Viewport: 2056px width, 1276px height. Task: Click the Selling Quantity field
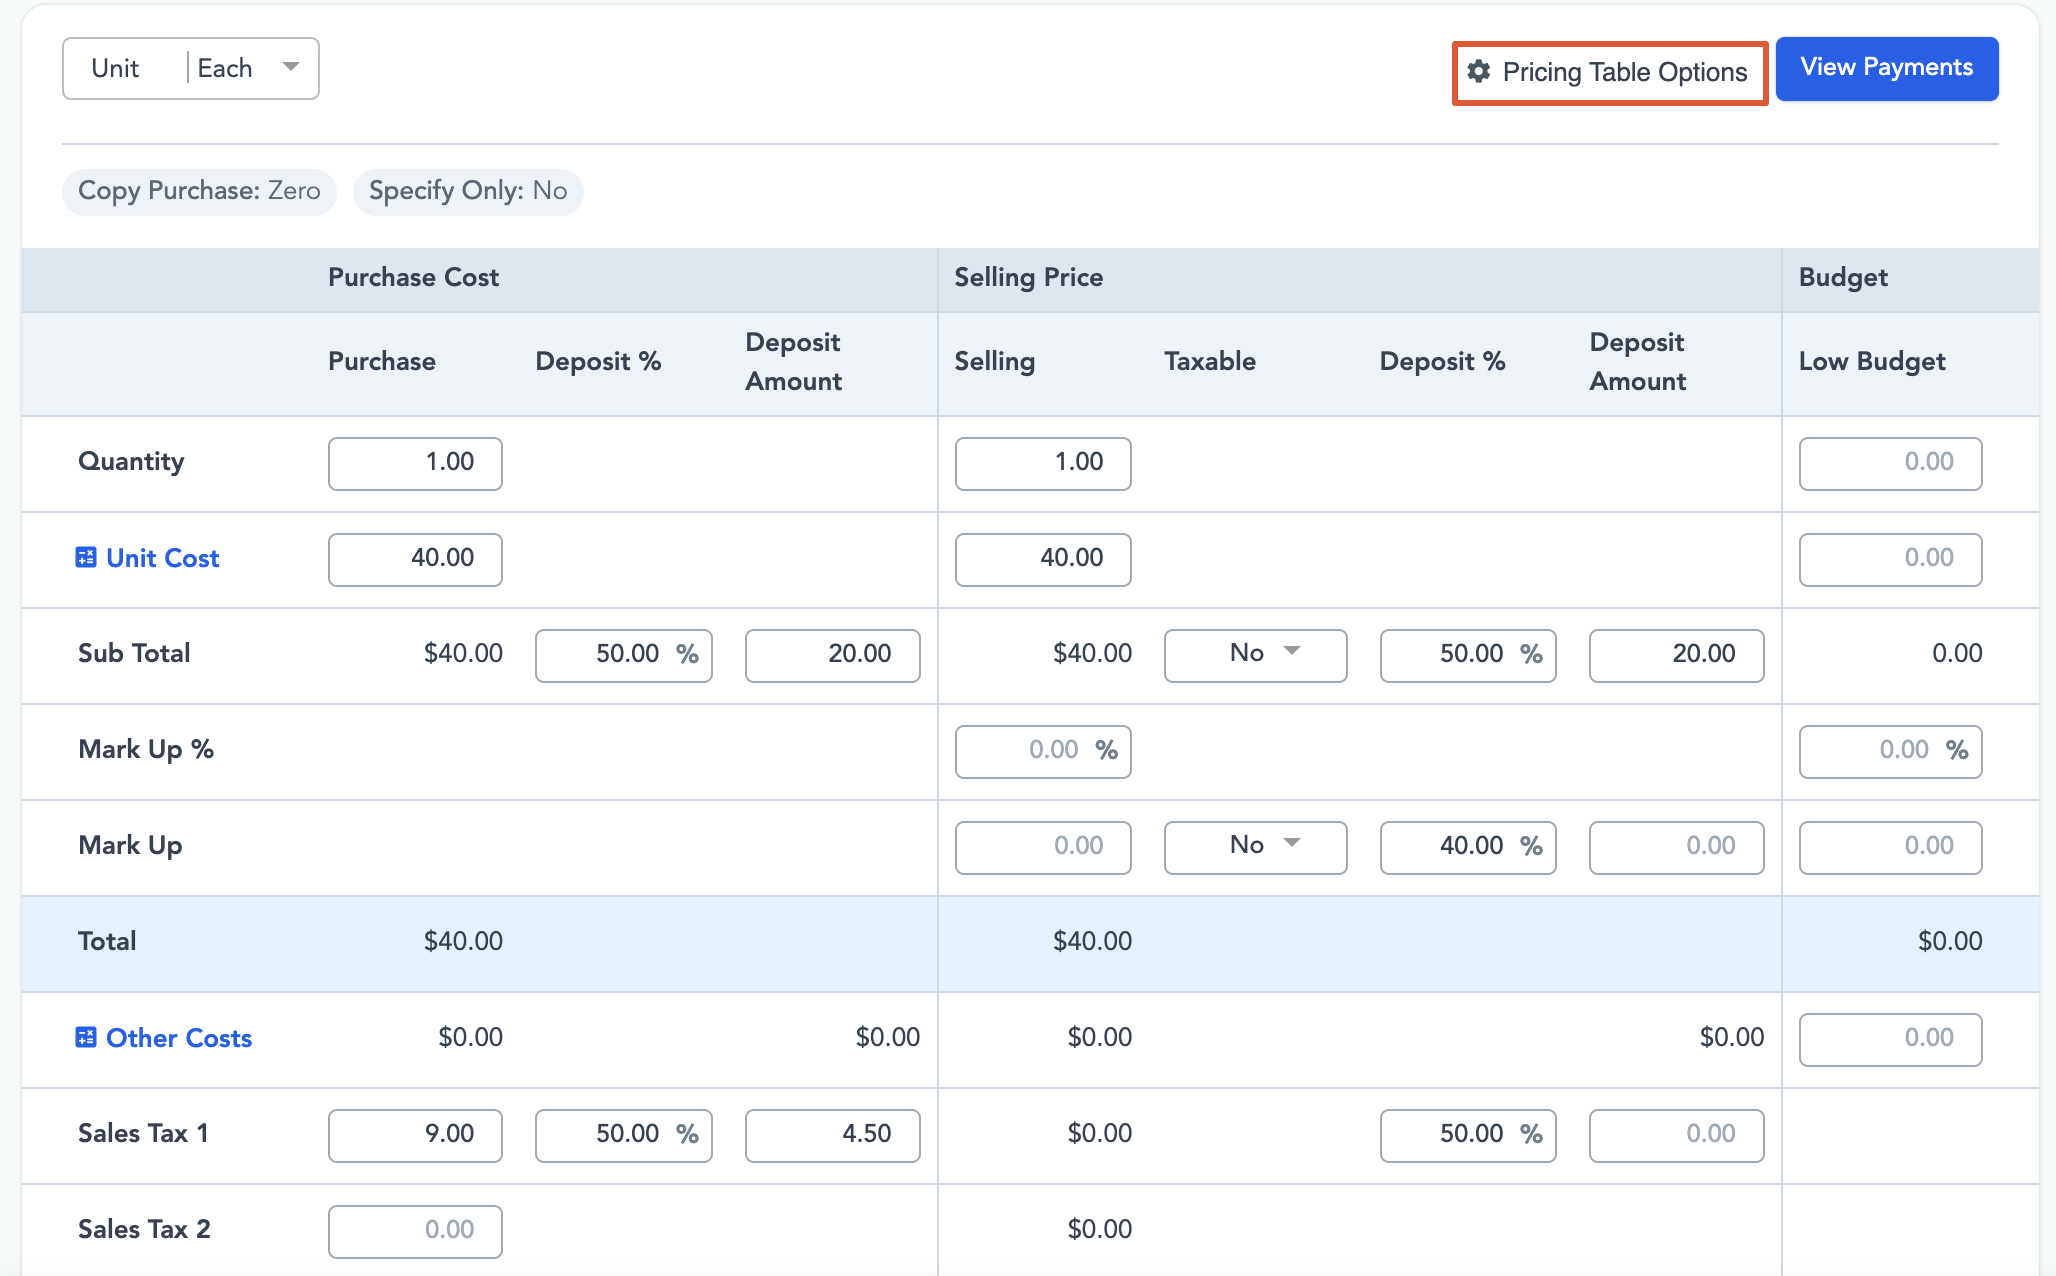pyautogui.click(x=1043, y=463)
